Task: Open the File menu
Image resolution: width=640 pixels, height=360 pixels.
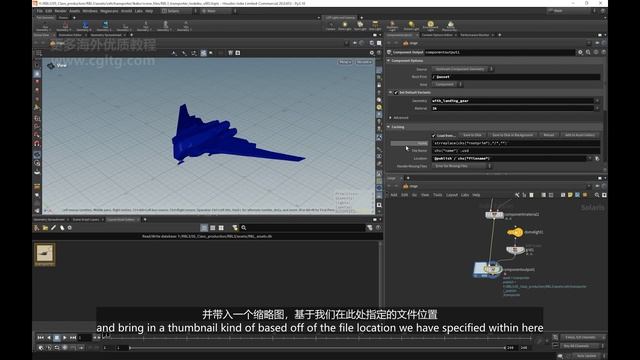Action: click(x=40, y=11)
